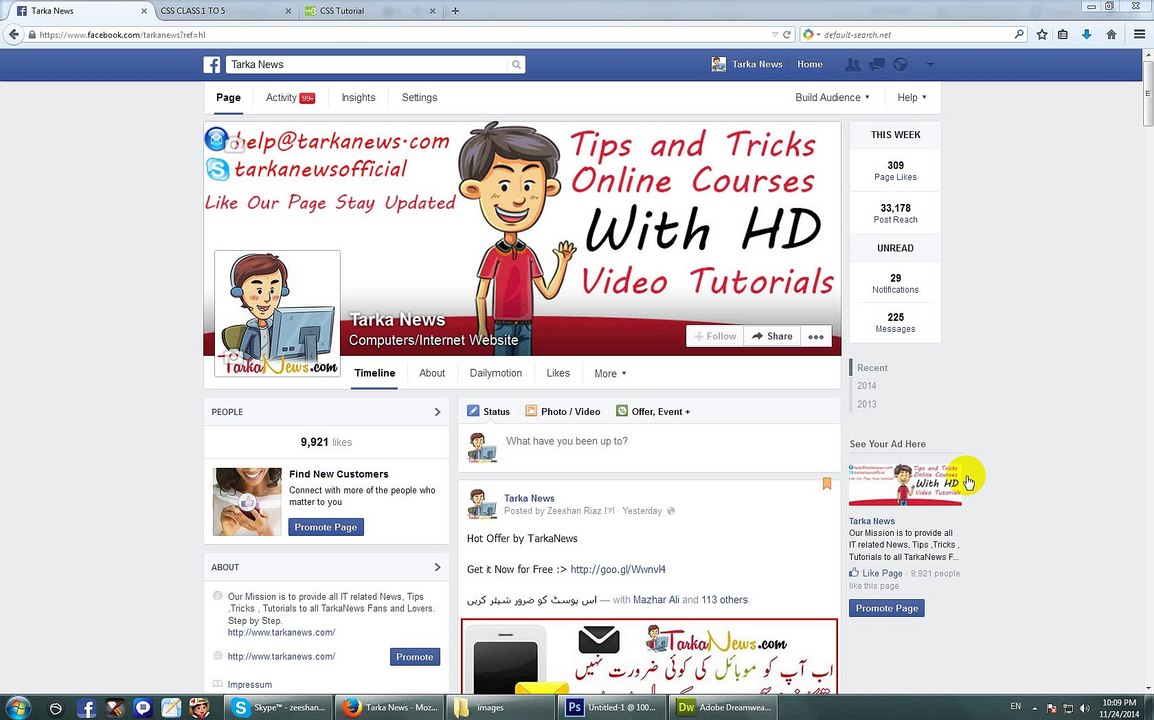
Task: Open Firefox hamburger menu
Action: (1139, 35)
